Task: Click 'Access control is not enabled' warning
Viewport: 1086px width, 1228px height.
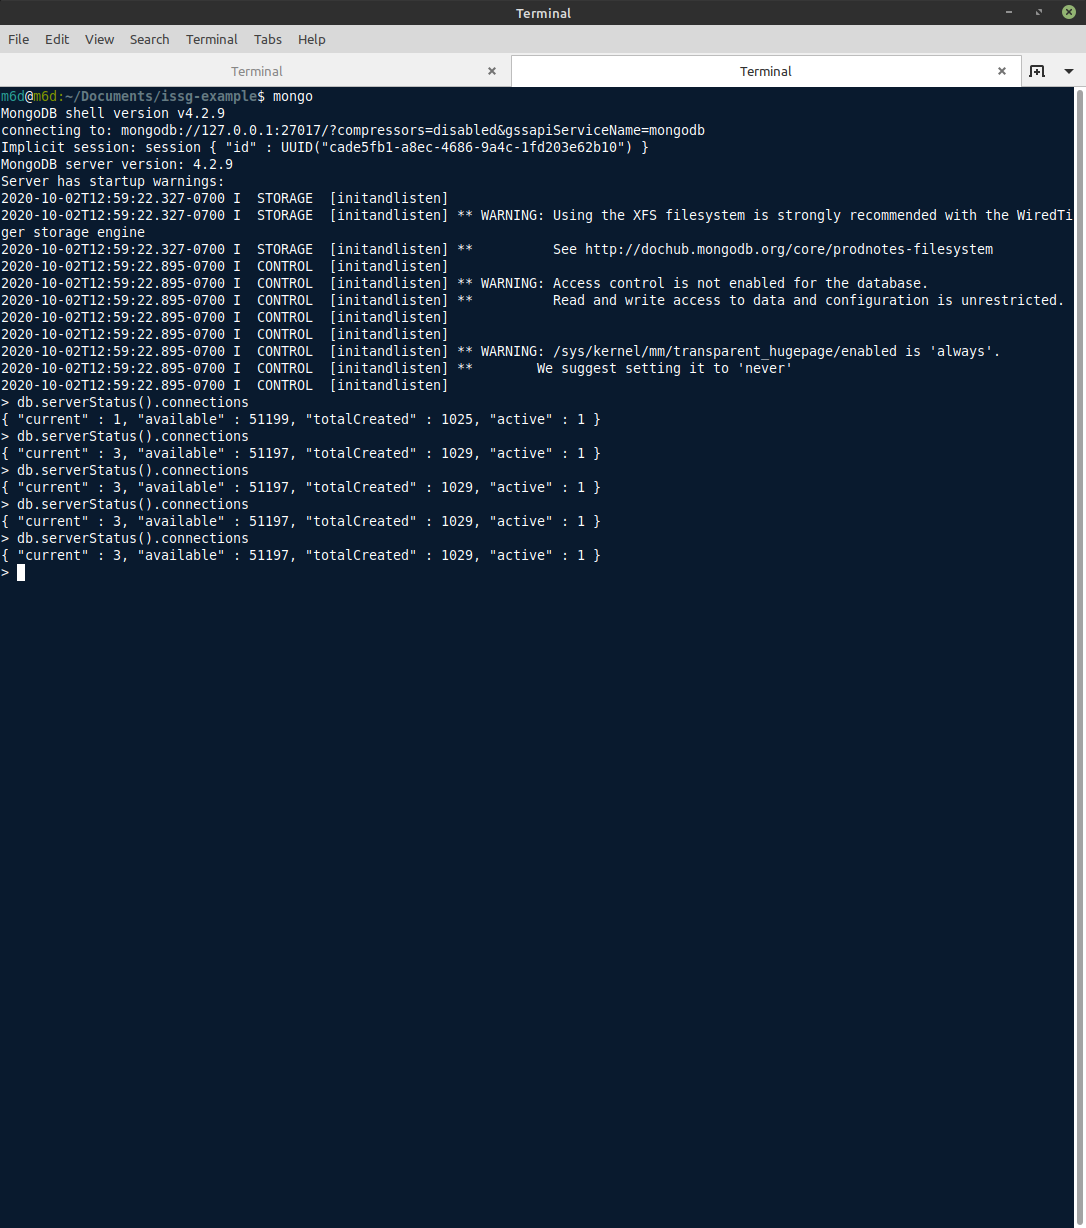Action: click(x=740, y=283)
